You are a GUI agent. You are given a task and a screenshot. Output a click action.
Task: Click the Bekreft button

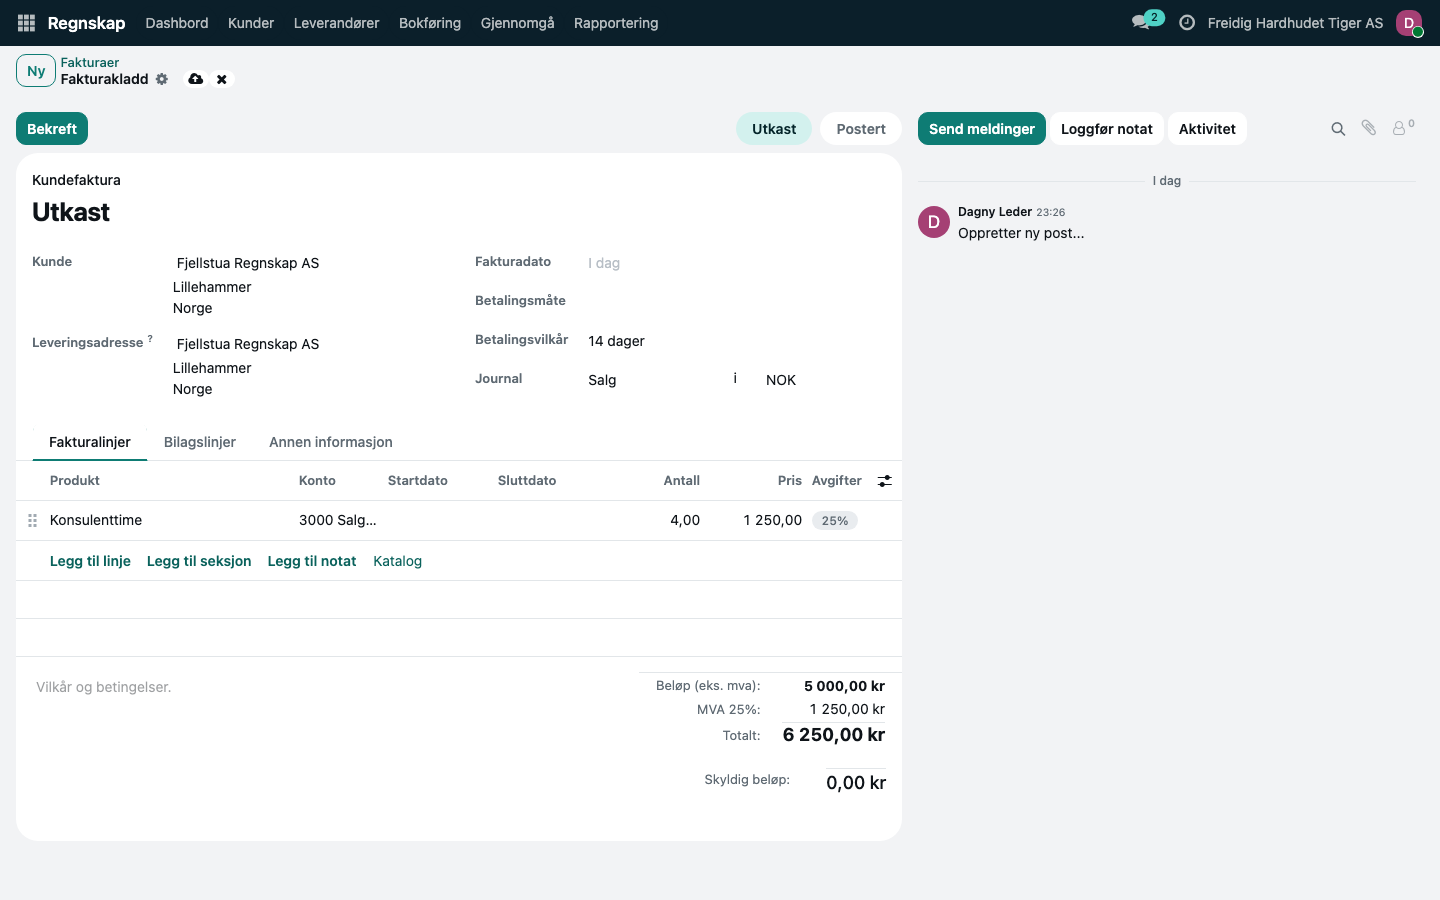52,129
